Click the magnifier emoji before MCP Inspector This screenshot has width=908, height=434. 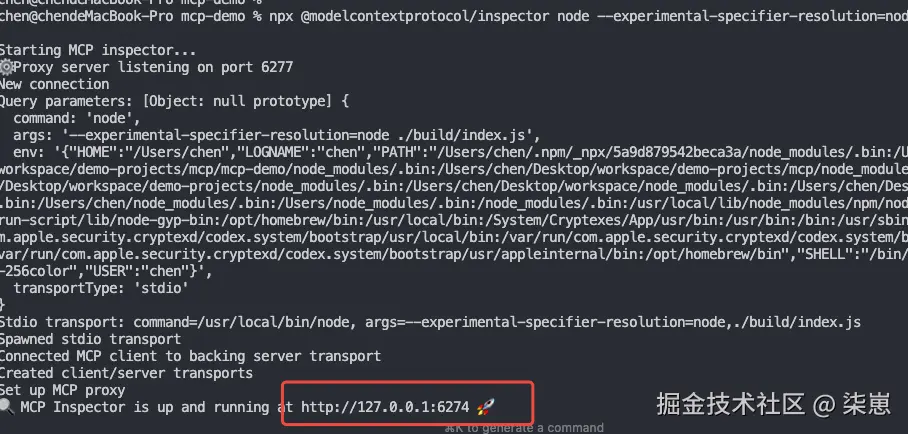6,407
